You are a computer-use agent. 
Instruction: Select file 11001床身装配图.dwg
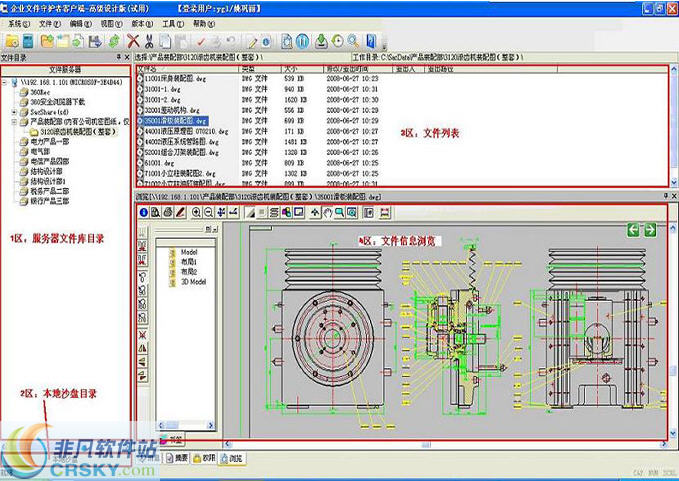point(175,79)
